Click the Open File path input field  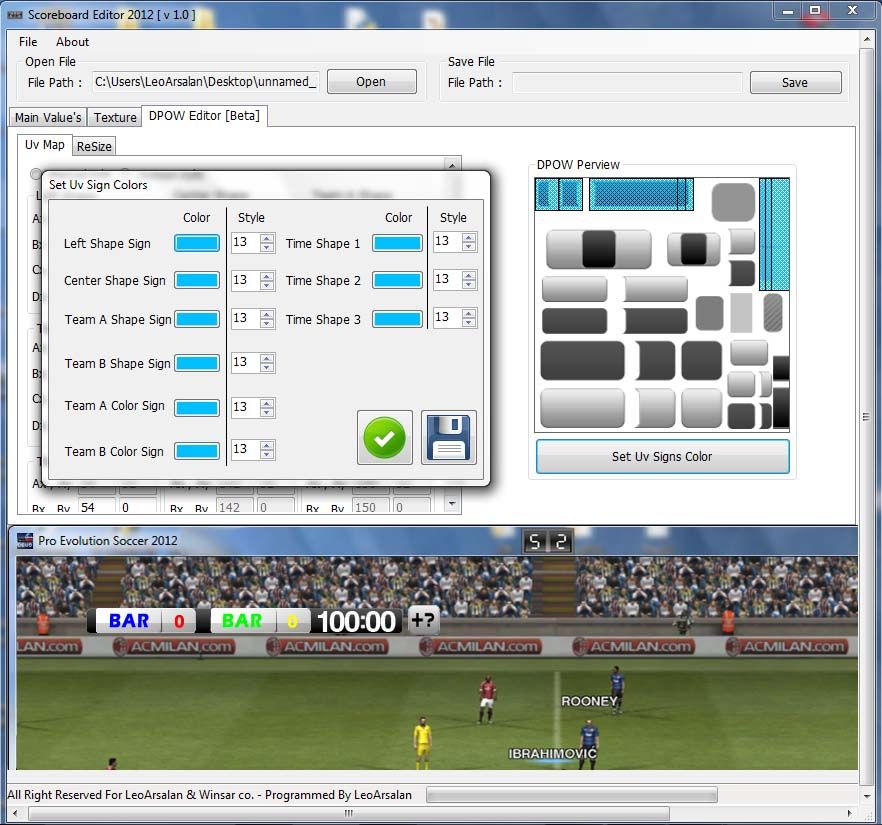(x=205, y=82)
